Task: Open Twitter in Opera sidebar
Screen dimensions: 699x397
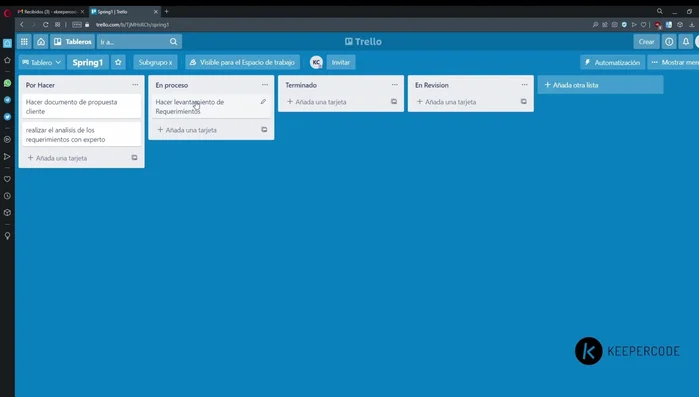Action: (7, 117)
